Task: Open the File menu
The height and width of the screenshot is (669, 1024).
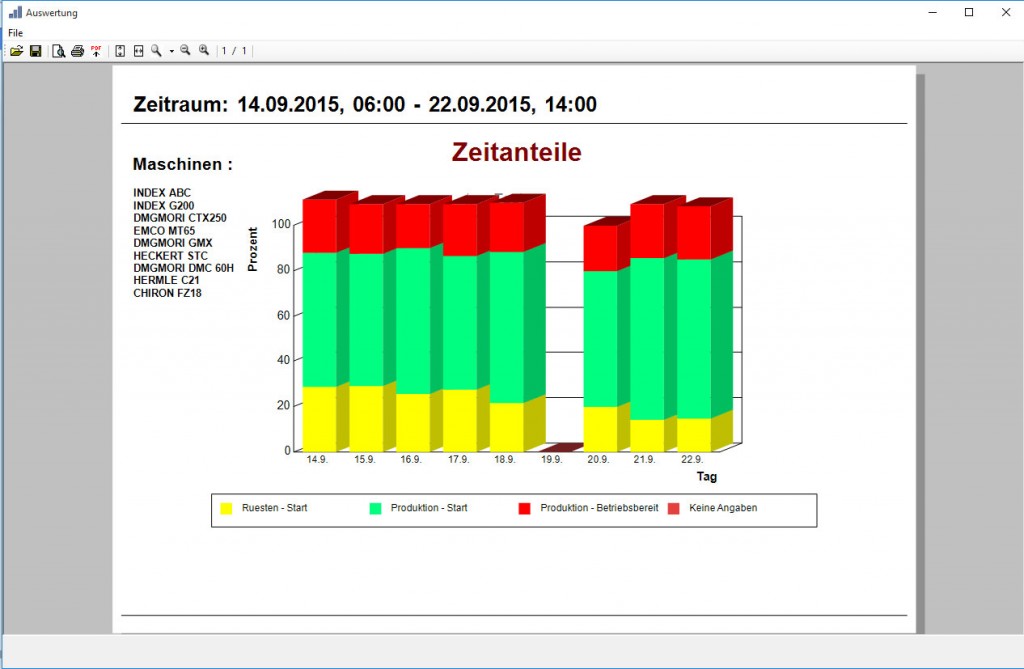Action: coord(15,33)
